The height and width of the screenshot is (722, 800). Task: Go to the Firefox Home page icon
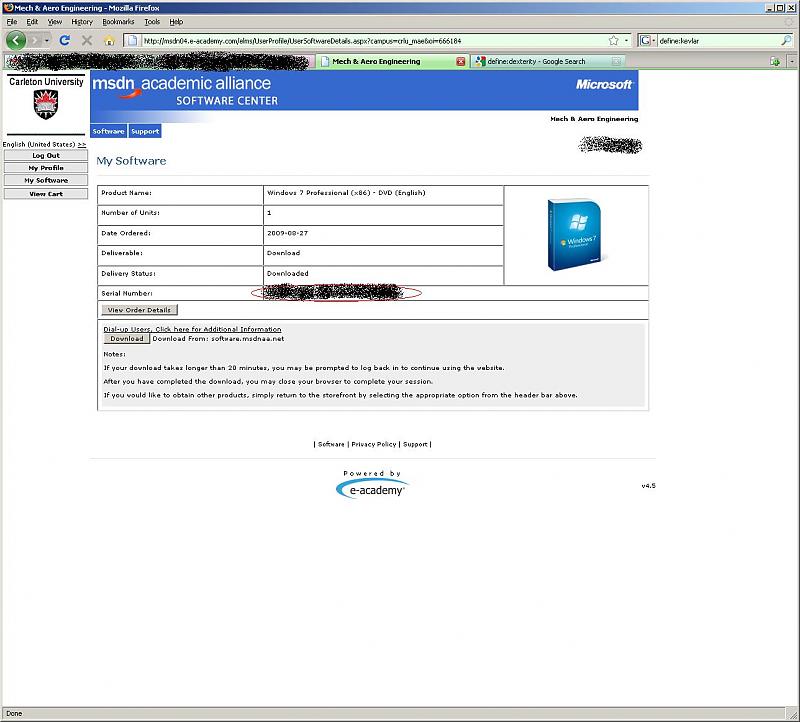tap(109, 41)
